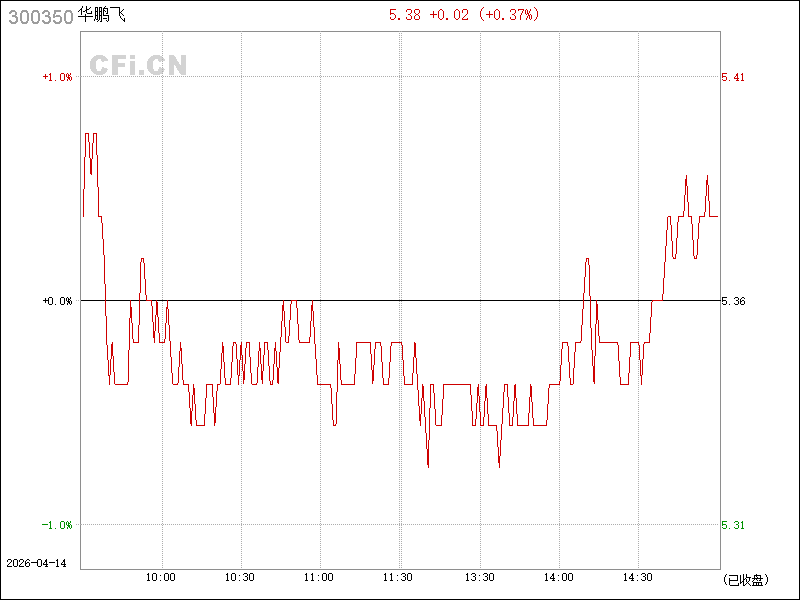Select the 11:30 time axis marker
Screen dimensions: 800x600
(398, 578)
